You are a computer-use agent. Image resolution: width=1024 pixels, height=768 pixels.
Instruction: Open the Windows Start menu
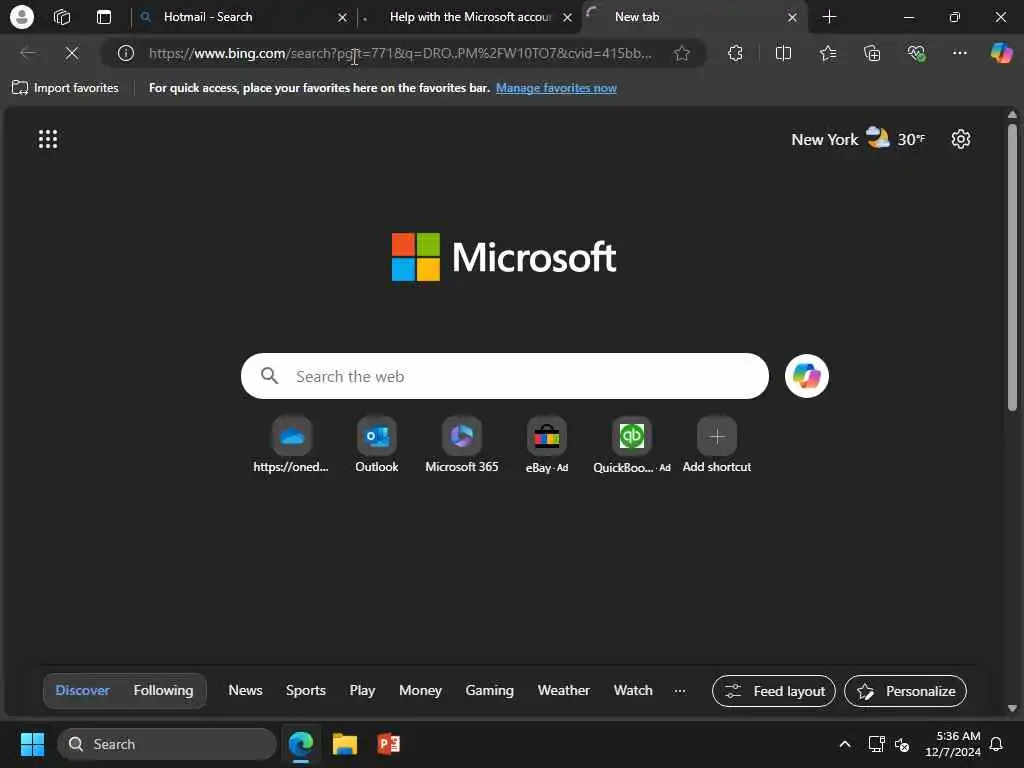pos(32,744)
